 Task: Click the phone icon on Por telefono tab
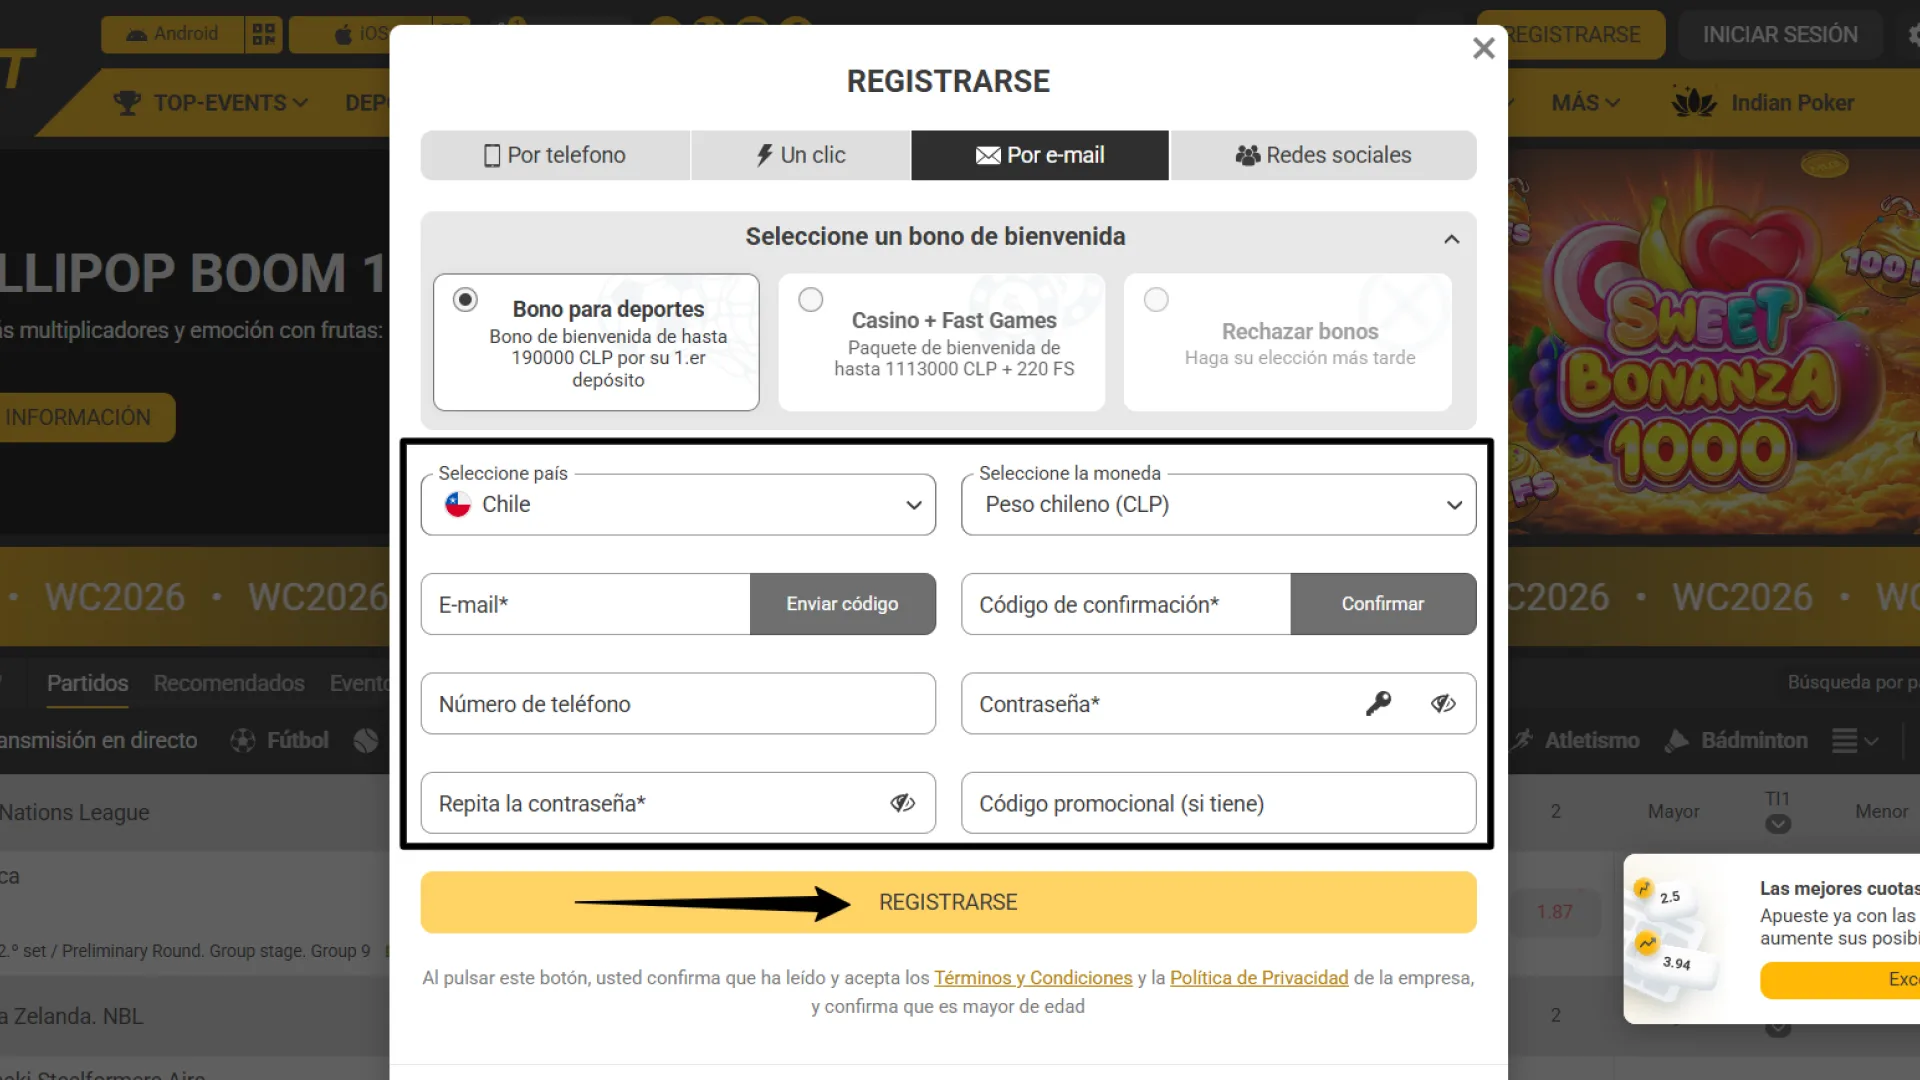point(492,155)
